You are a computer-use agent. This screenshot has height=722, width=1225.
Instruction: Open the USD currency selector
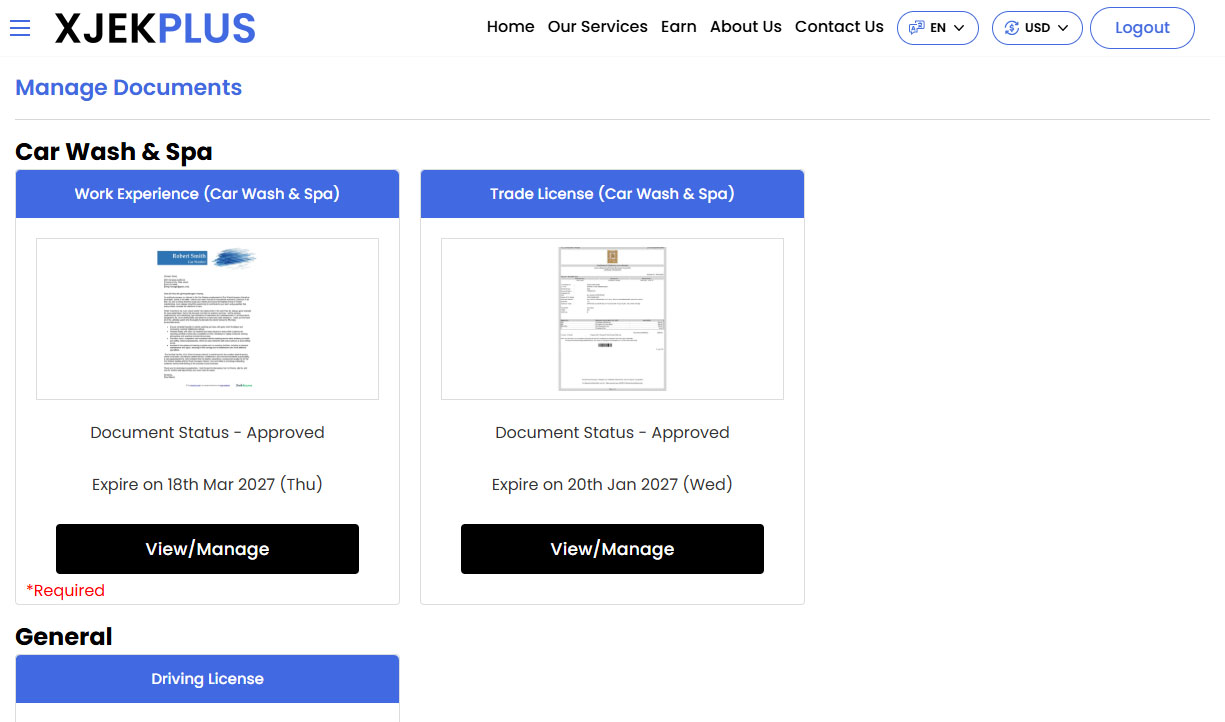coord(1037,27)
